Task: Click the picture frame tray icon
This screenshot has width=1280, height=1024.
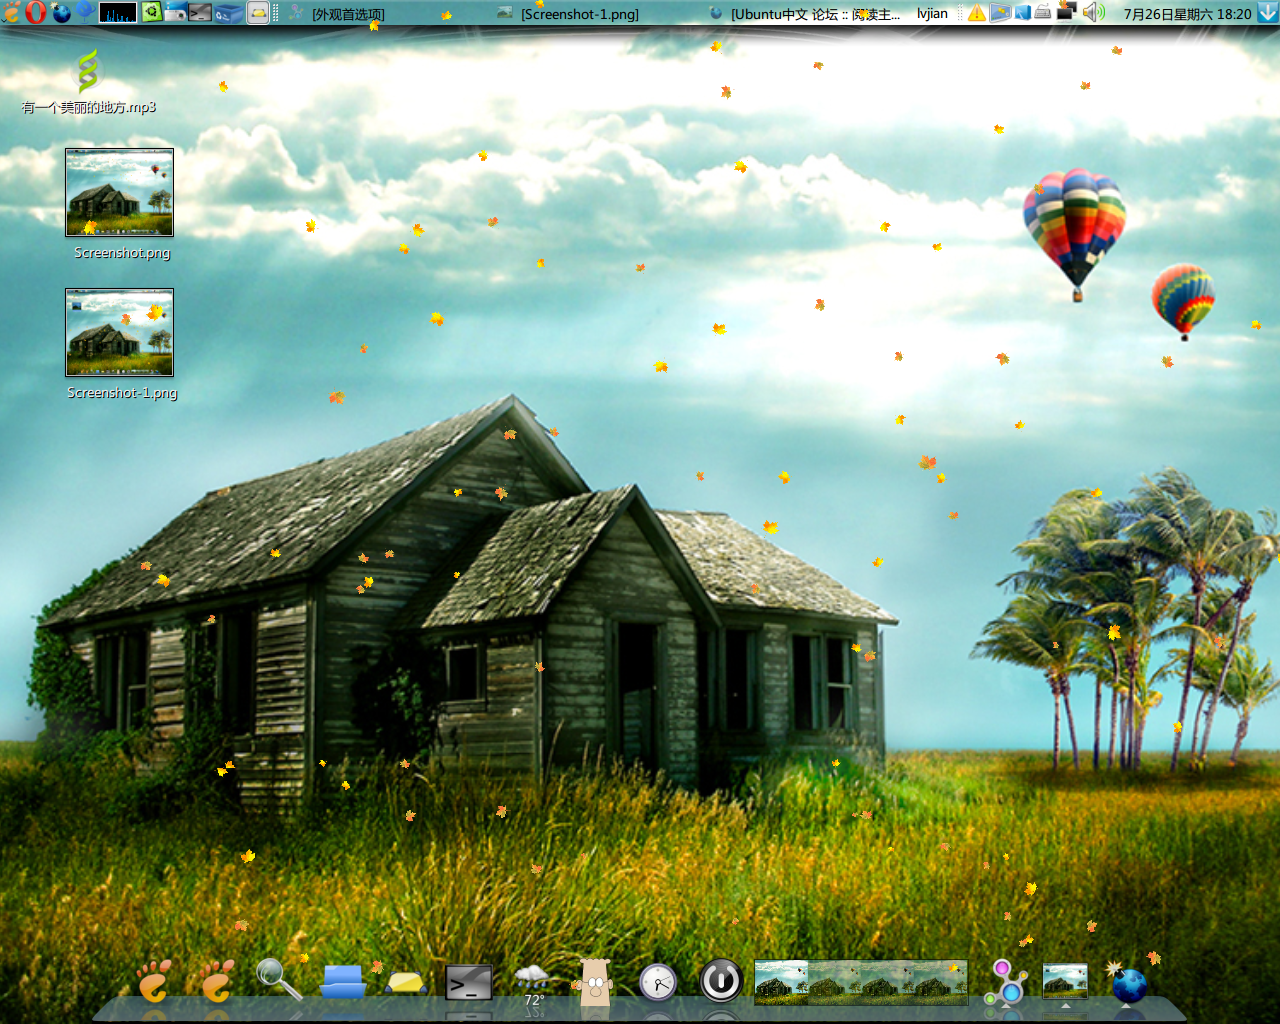Action: coord(1001,13)
